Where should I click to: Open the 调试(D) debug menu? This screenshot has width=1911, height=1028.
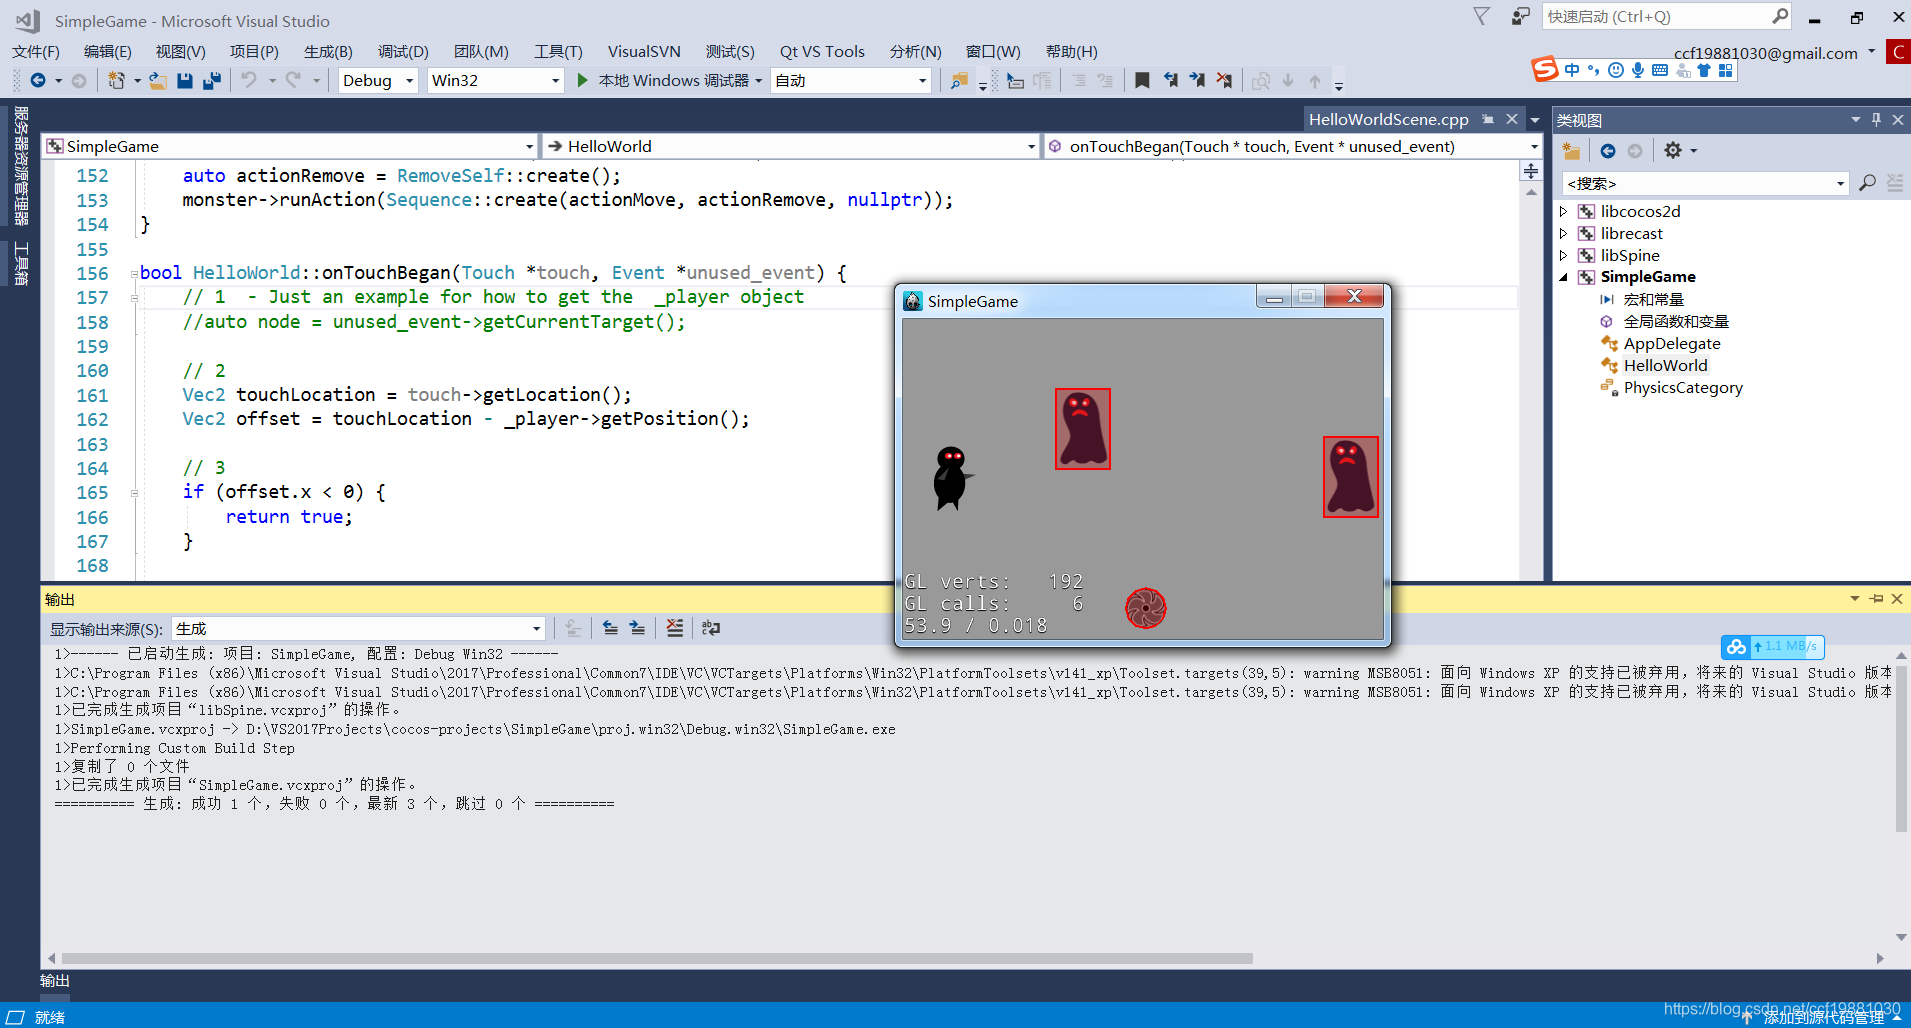pyautogui.click(x=403, y=52)
